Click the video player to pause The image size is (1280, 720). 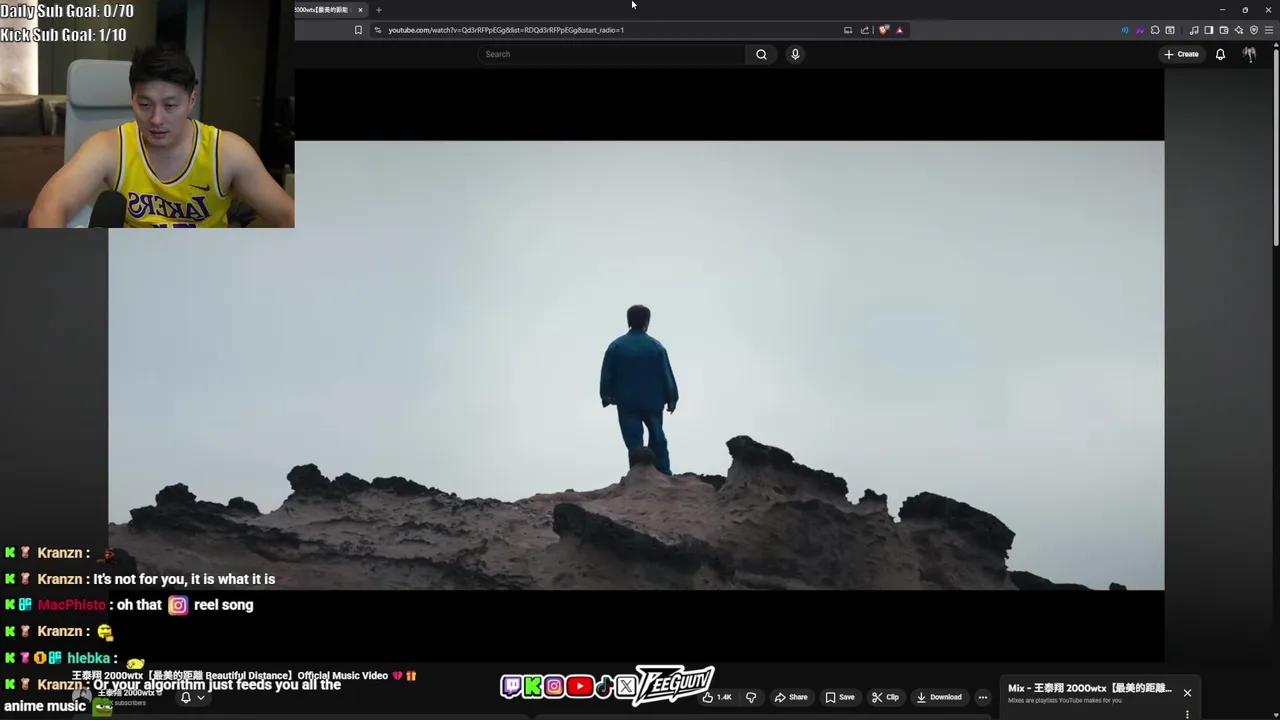[636, 365]
